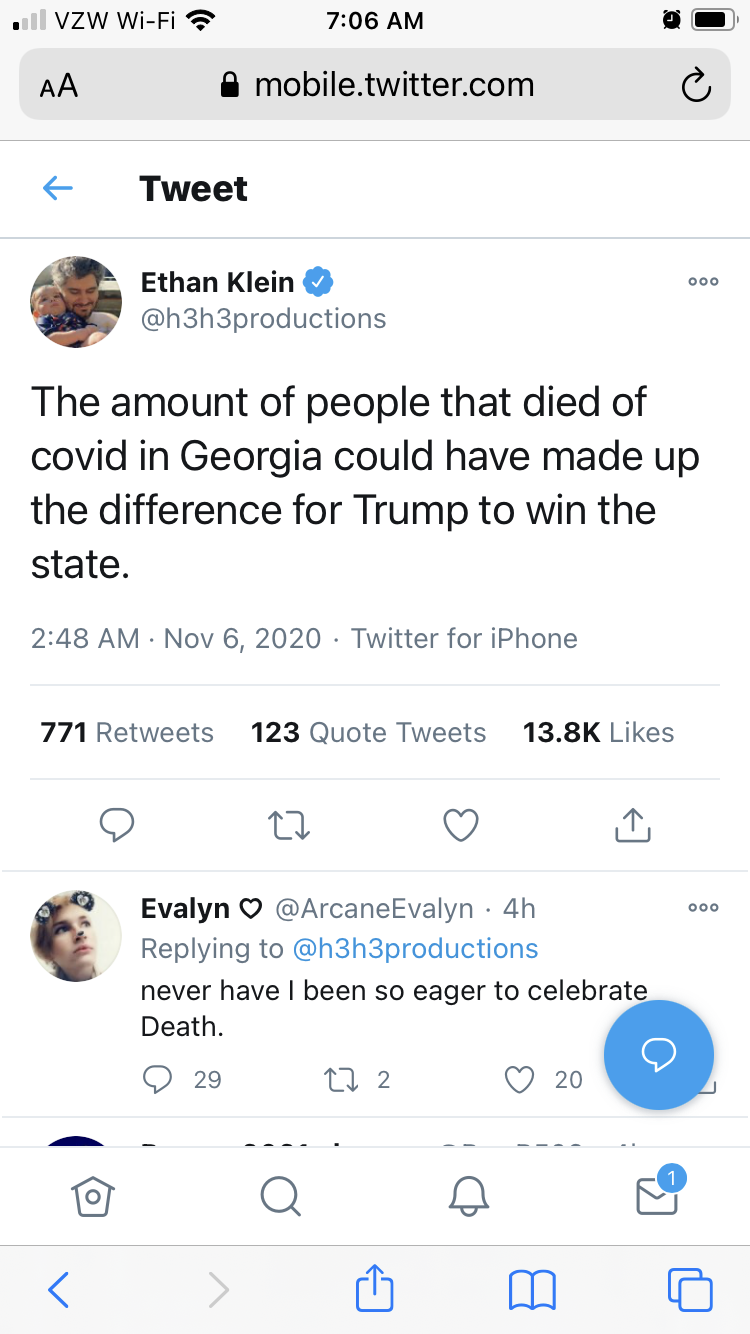Open the more options menu on Evalyn's reply
This screenshot has height=1334, width=750.
[x=703, y=908]
